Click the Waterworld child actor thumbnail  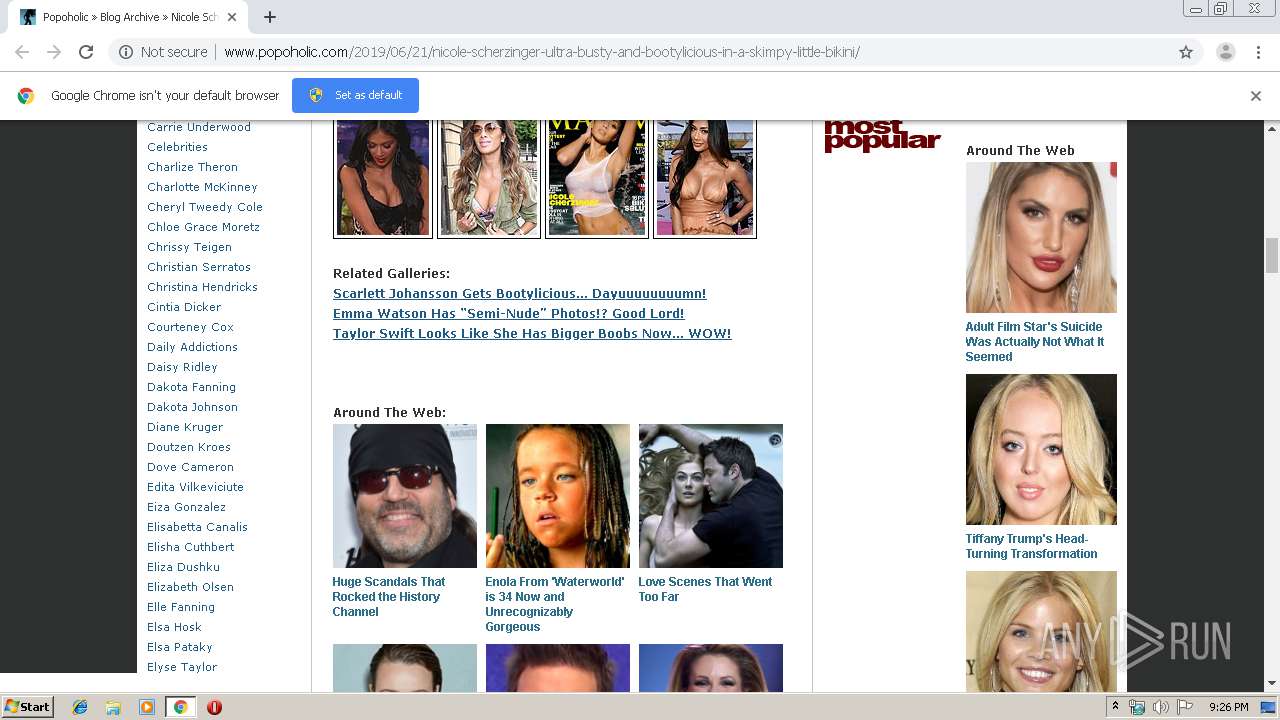[558, 496]
